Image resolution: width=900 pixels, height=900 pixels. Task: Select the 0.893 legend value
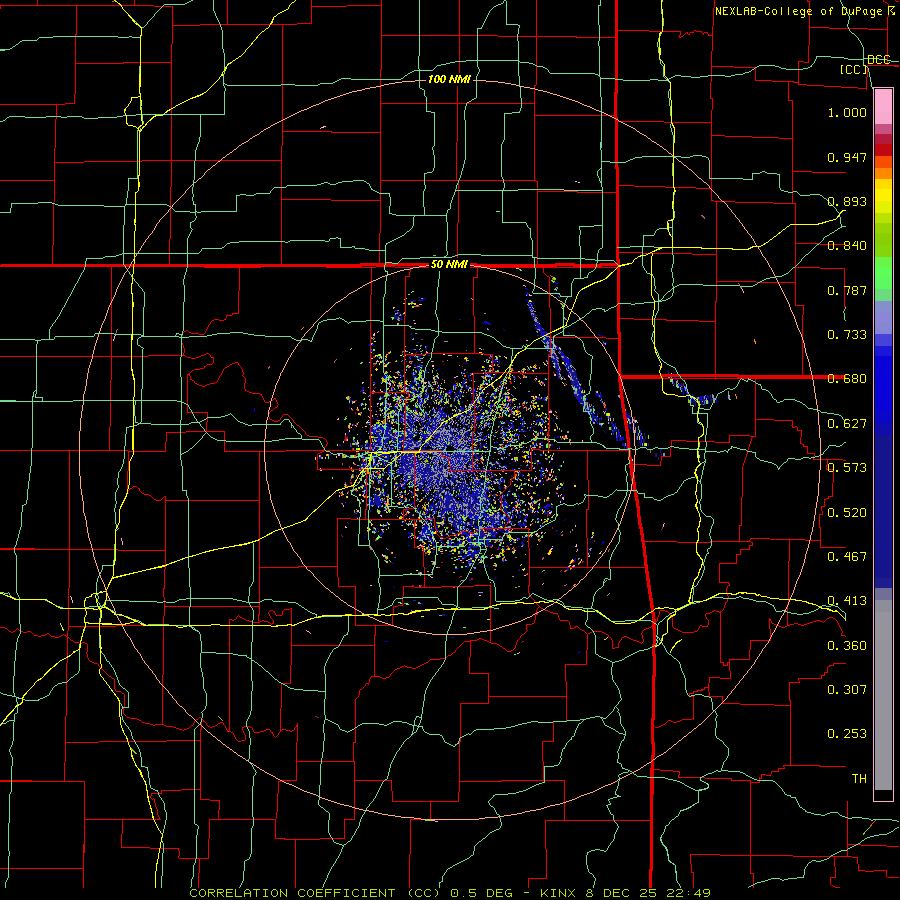(847, 201)
